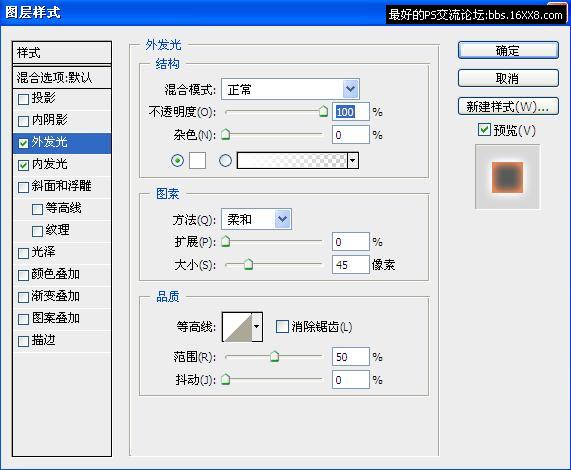Click the 新建样式 new style button

tap(508, 106)
